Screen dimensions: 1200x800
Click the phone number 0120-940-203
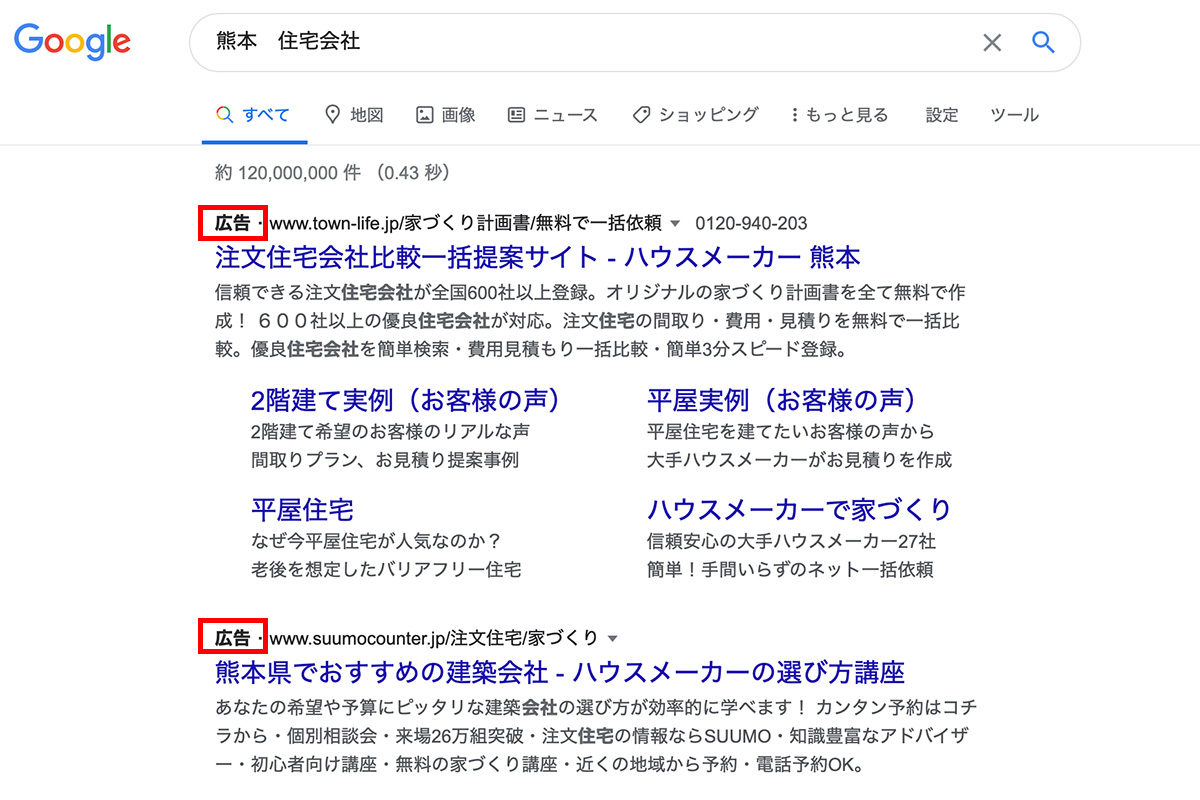click(751, 223)
